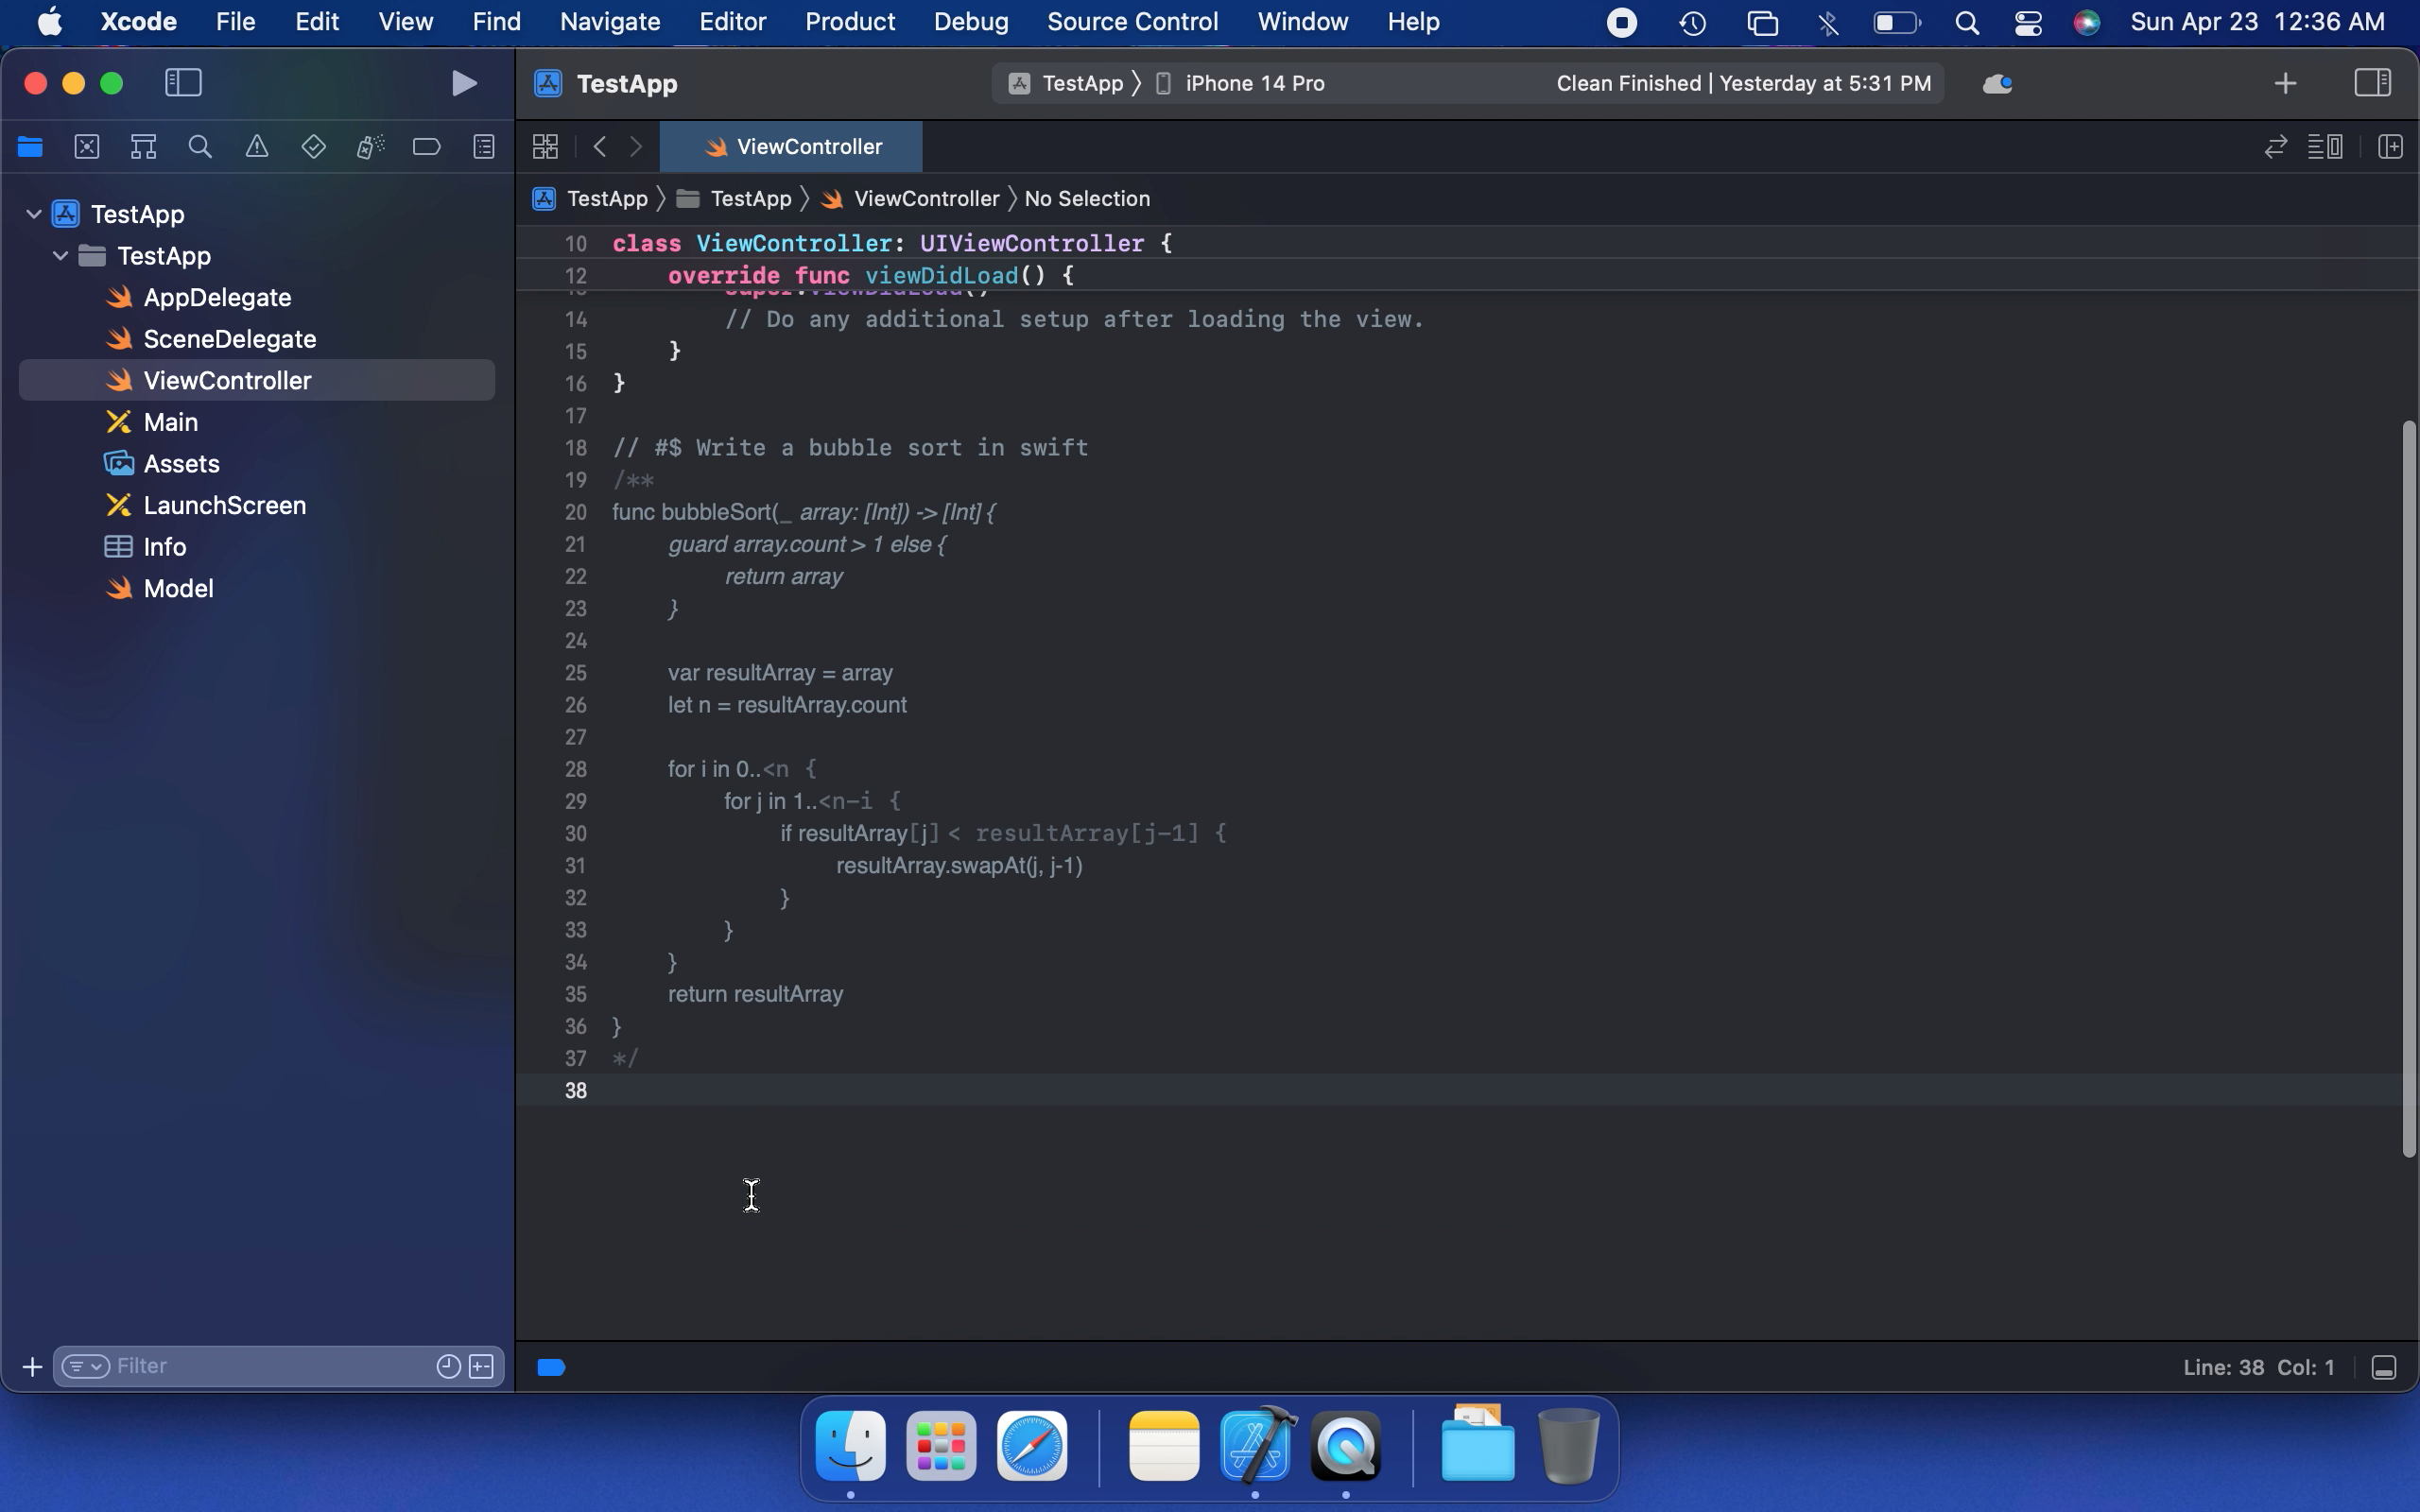Open the Product menu
2420x1512 pixels.
[849, 21]
